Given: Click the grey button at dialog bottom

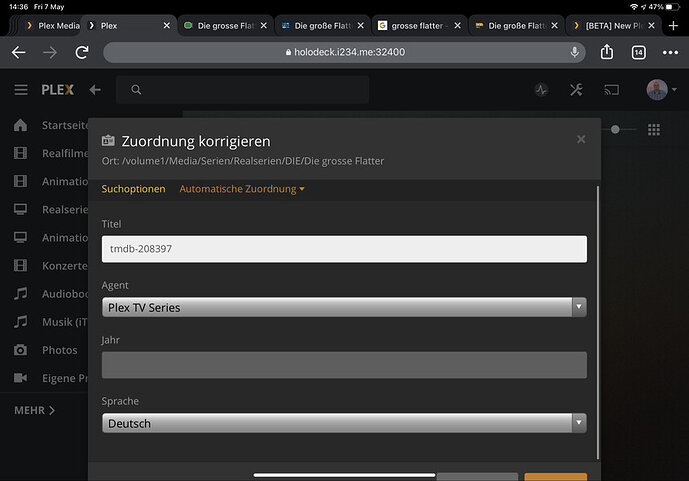Looking at the screenshot, I should (477, 477).
